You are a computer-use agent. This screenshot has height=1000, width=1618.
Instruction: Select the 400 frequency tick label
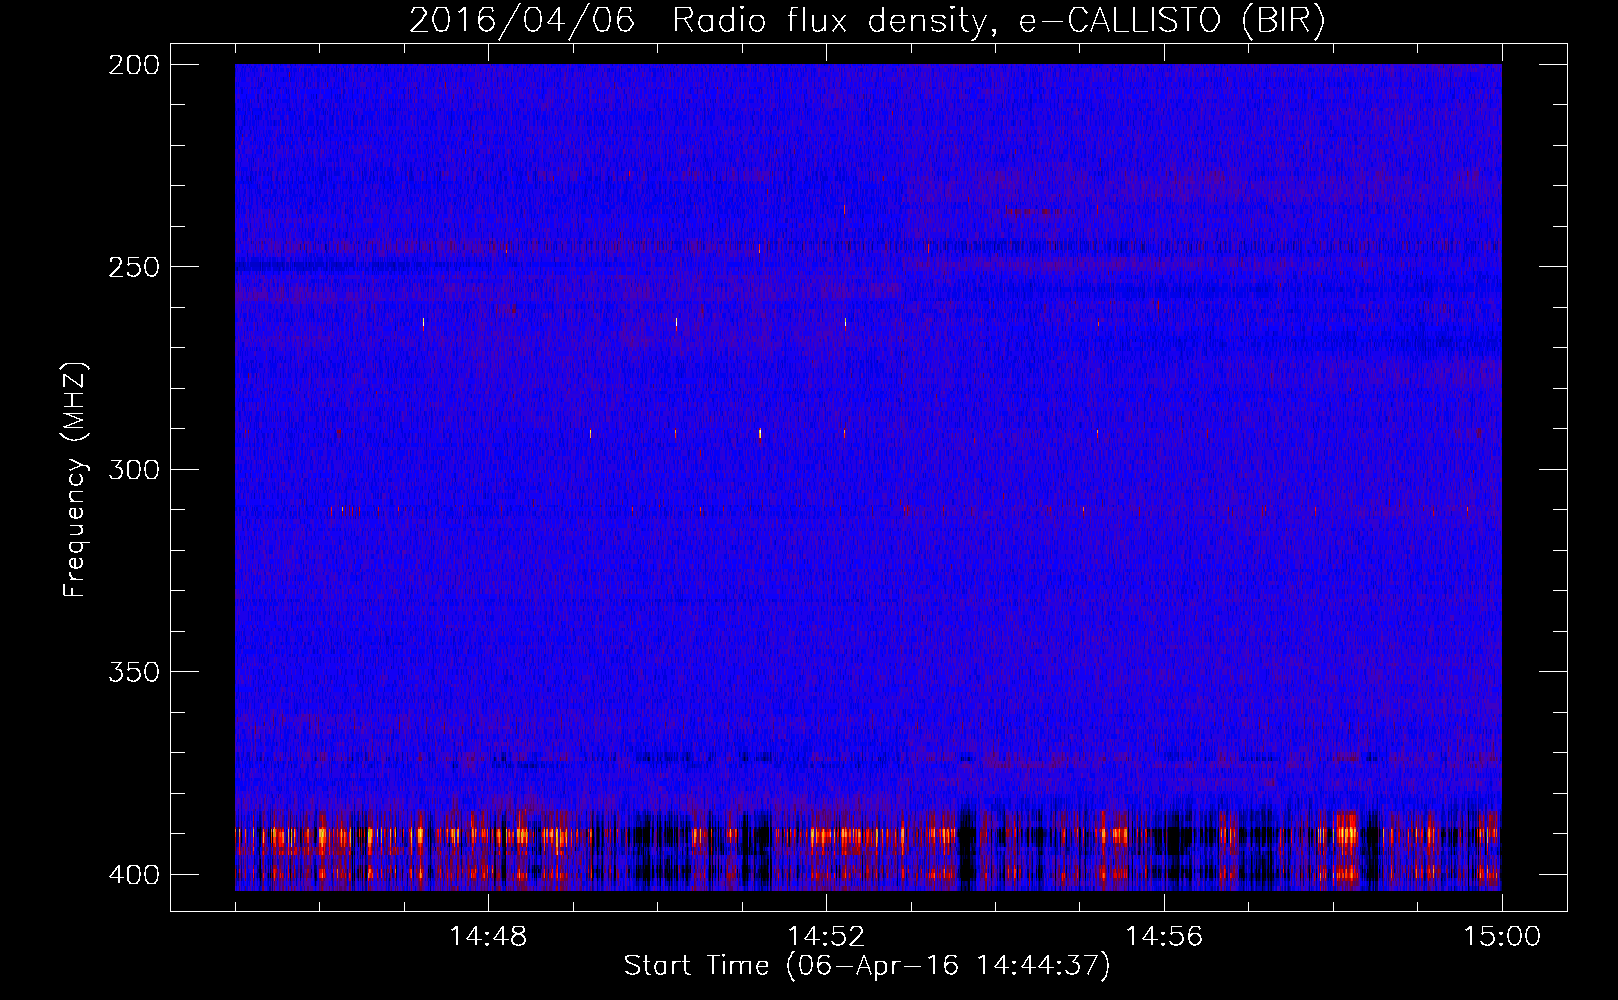pyautogui.click(x=134, y=875)
